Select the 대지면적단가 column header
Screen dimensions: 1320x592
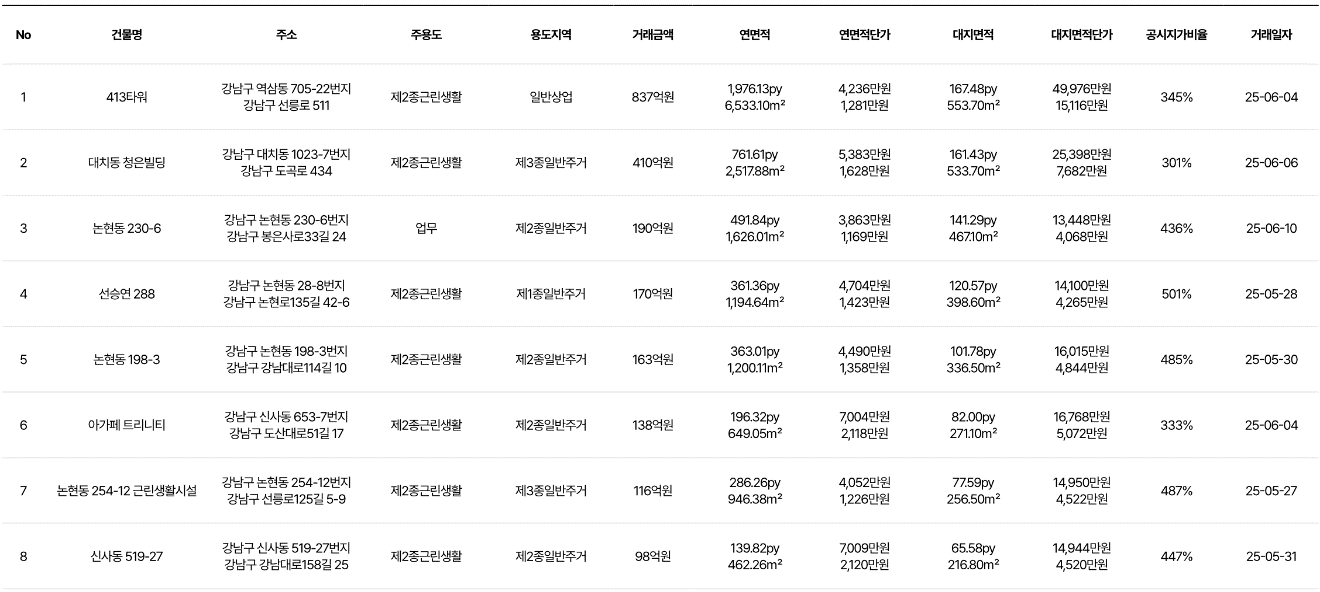click(1081, 34)
